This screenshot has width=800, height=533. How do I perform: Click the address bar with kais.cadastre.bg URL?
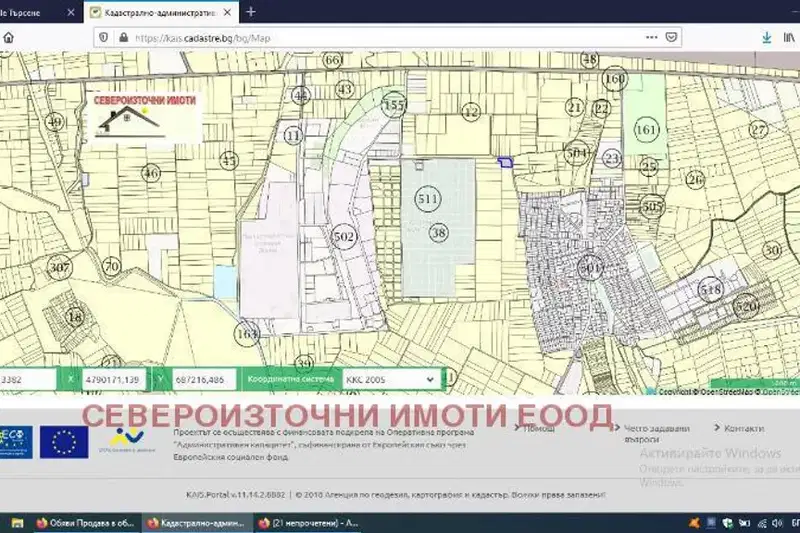point(388,38)
